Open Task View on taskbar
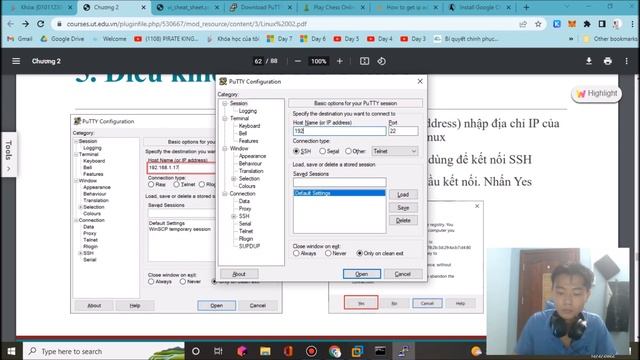The height and width of the screenshot is (360, 640). pyautogui.click(x=218, y=351)
